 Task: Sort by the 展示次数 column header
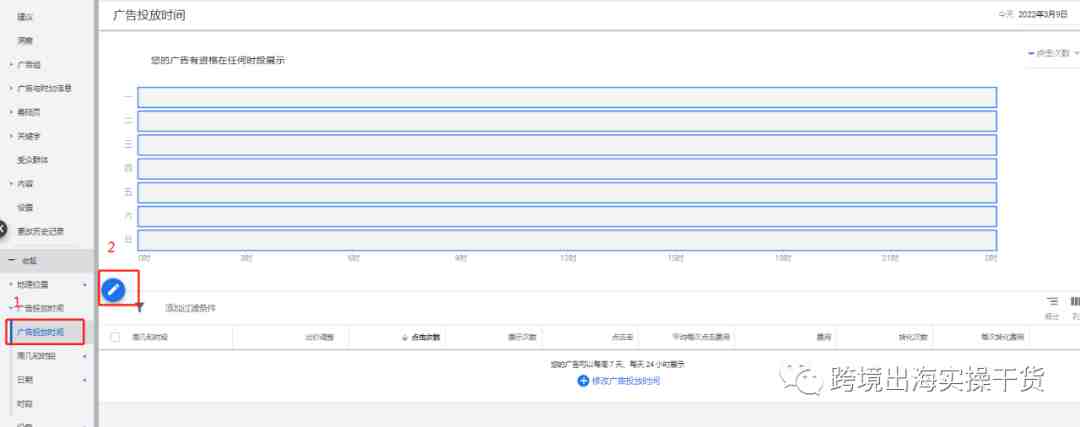tap(522, 337)
